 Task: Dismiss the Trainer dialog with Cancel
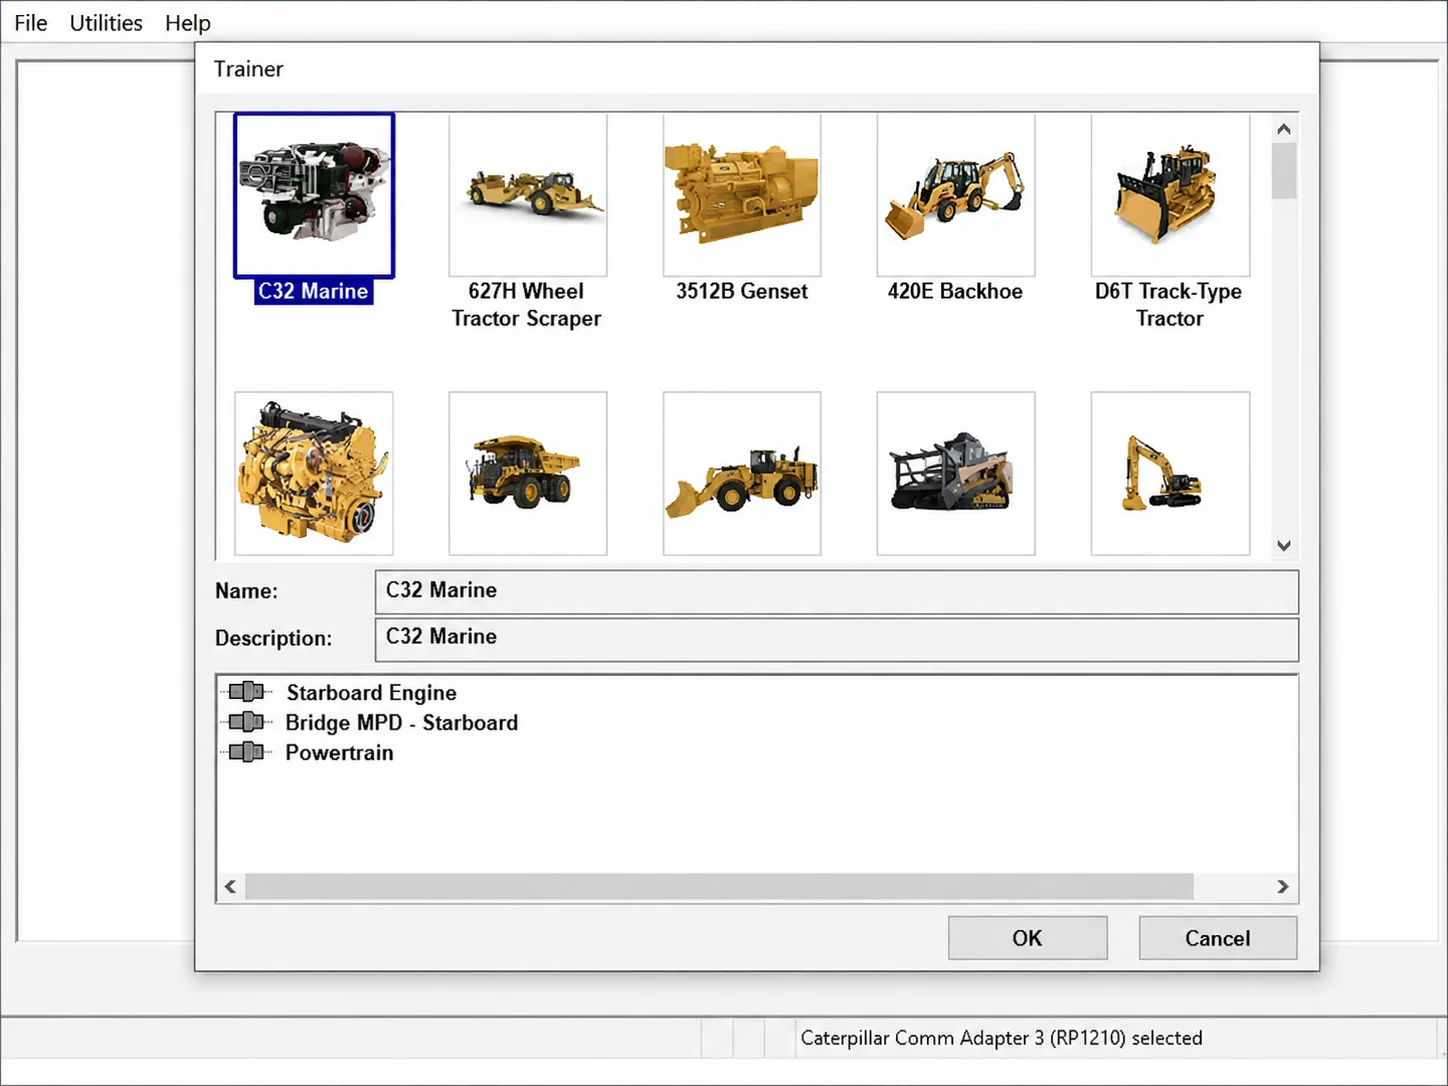(x=1218, y=938)
